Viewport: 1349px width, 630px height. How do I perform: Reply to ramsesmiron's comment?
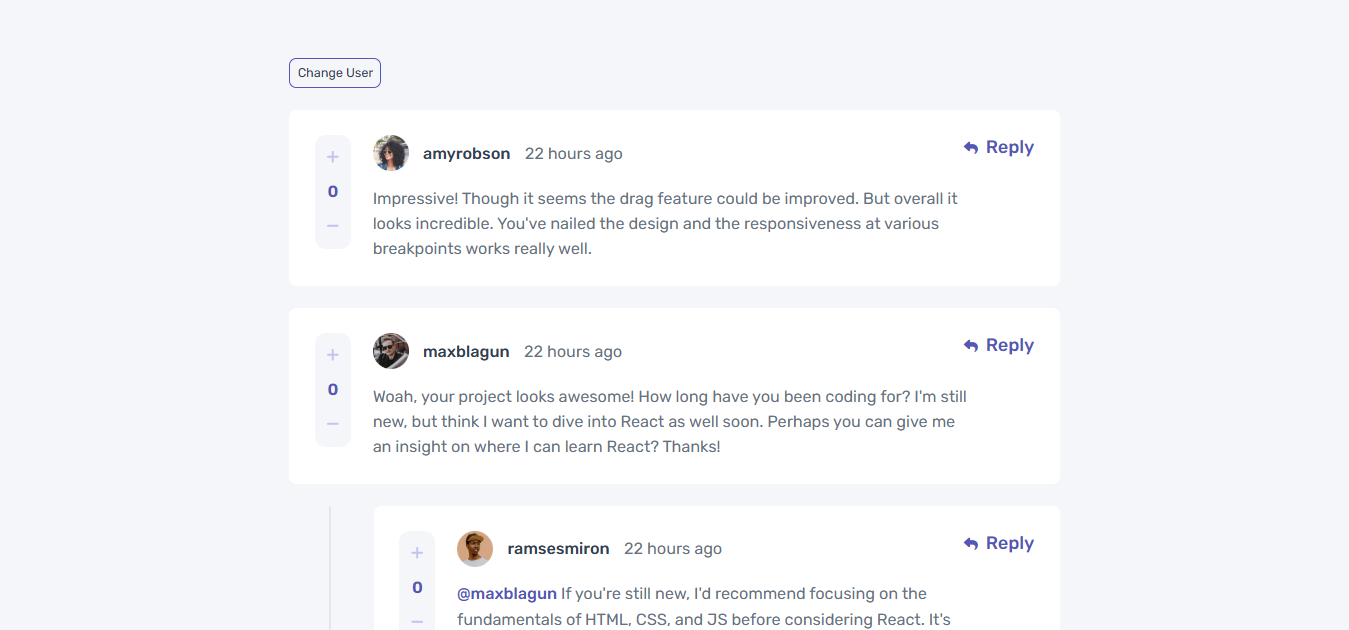point(999,543)
